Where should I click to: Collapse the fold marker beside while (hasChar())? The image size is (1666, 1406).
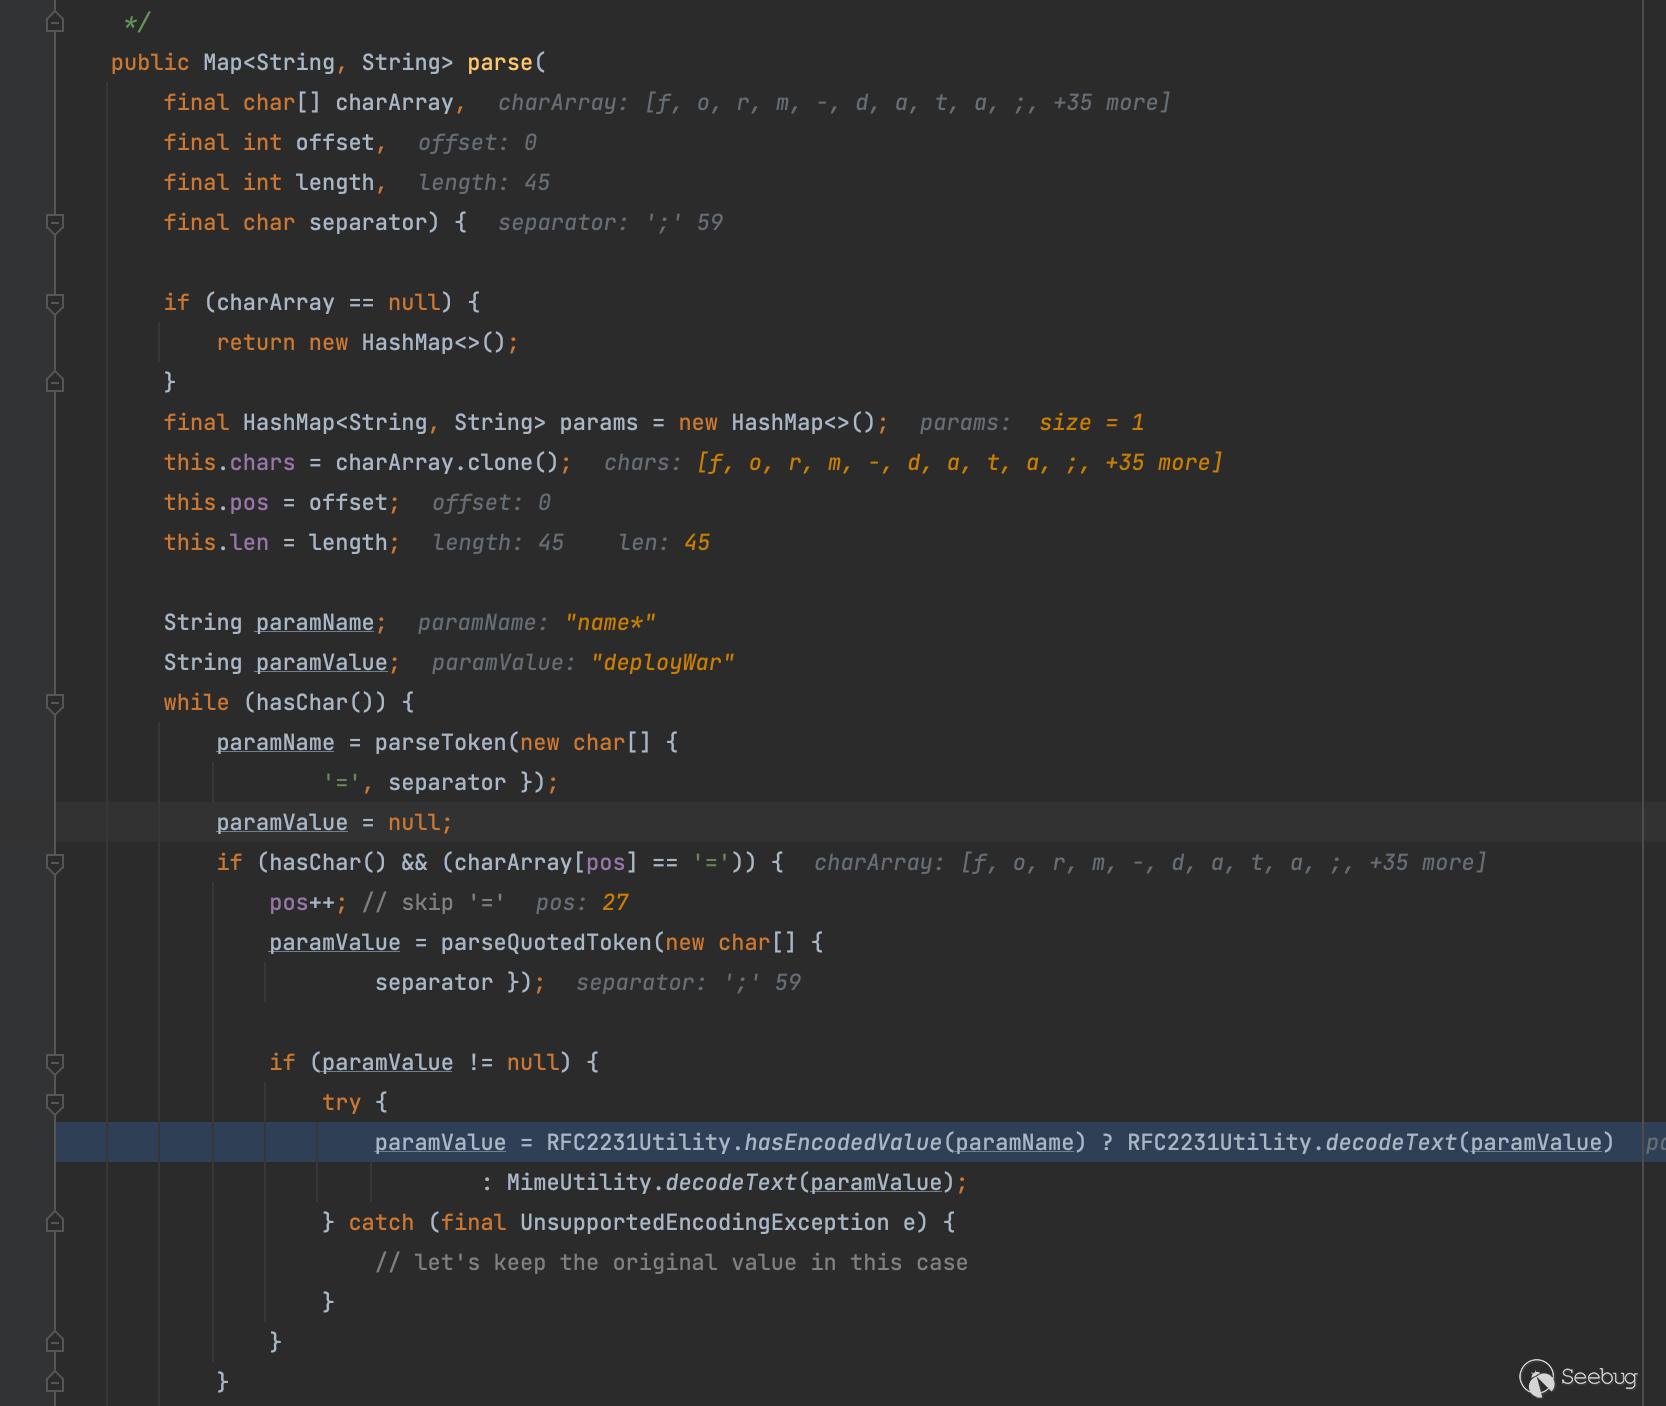[55, 703]
